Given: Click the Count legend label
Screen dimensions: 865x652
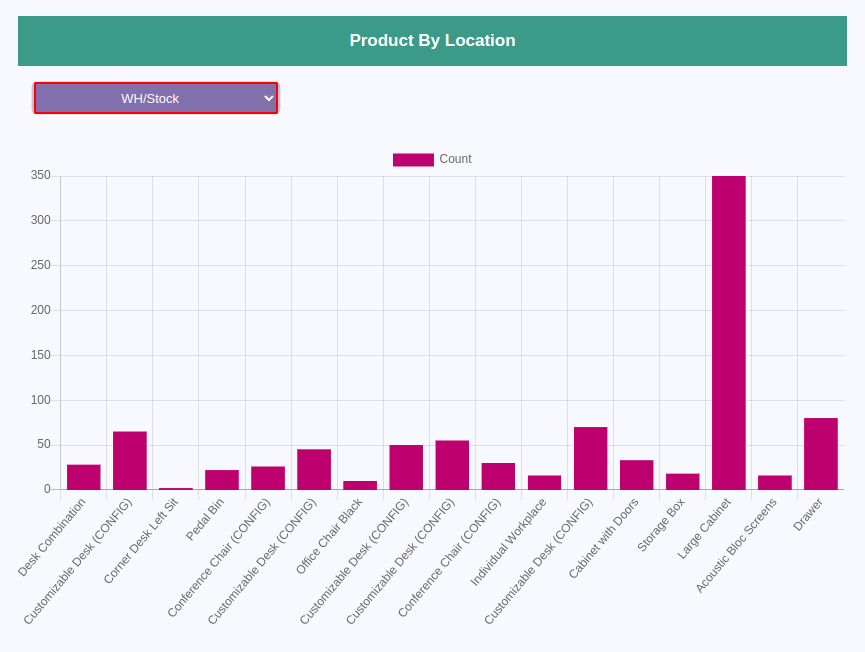Looking at the screenshot, I should tap(455, 159).
